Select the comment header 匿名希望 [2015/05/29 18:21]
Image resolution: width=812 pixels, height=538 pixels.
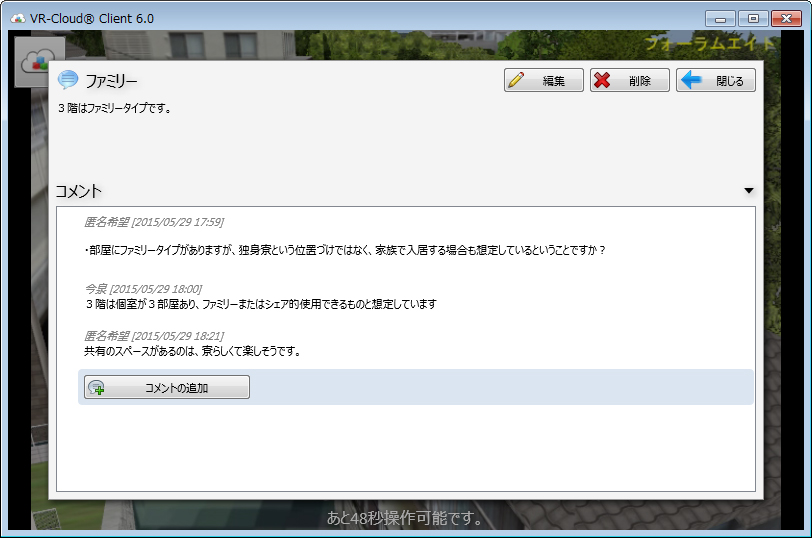click(x=154, y=336)
